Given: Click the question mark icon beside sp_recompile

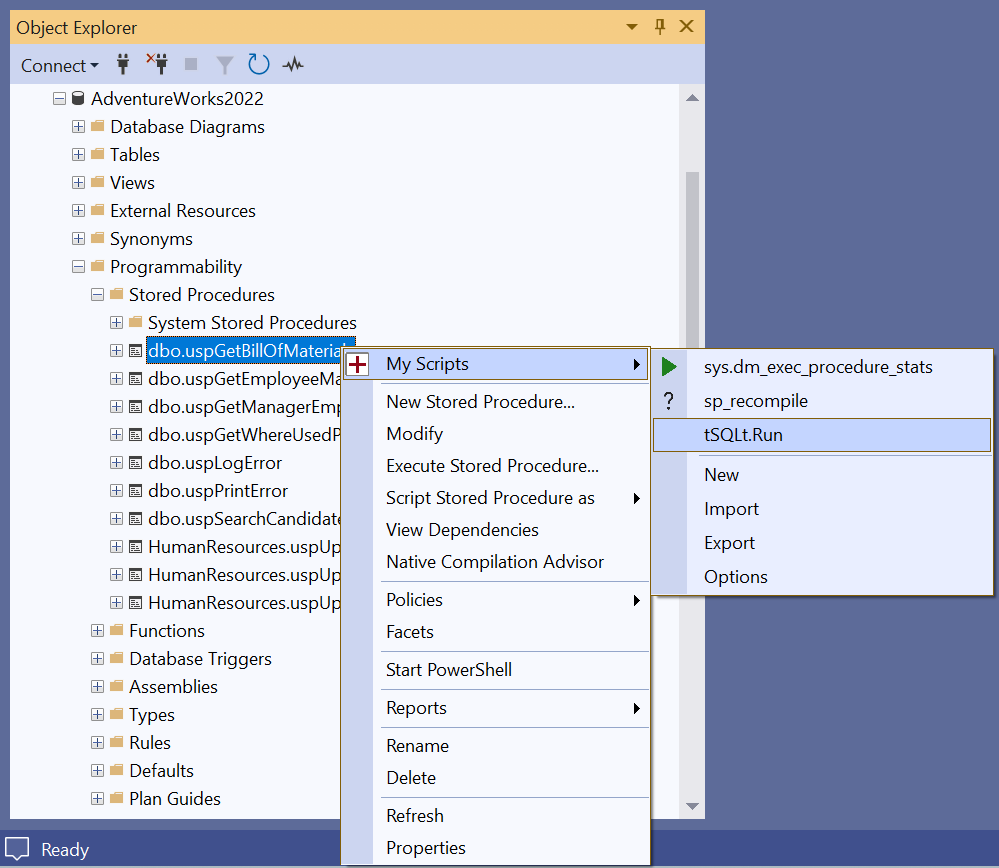Looking at the screenshot, I should point(669,401).
